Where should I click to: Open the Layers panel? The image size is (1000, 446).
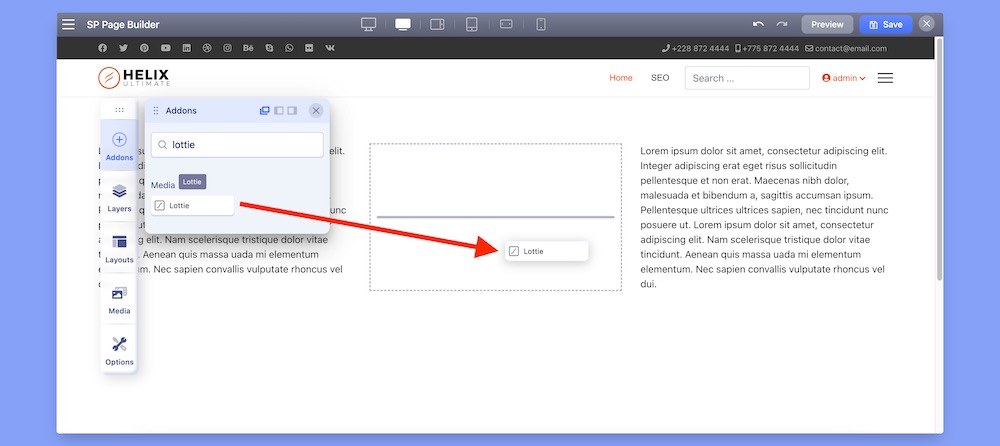click(119, 197)
